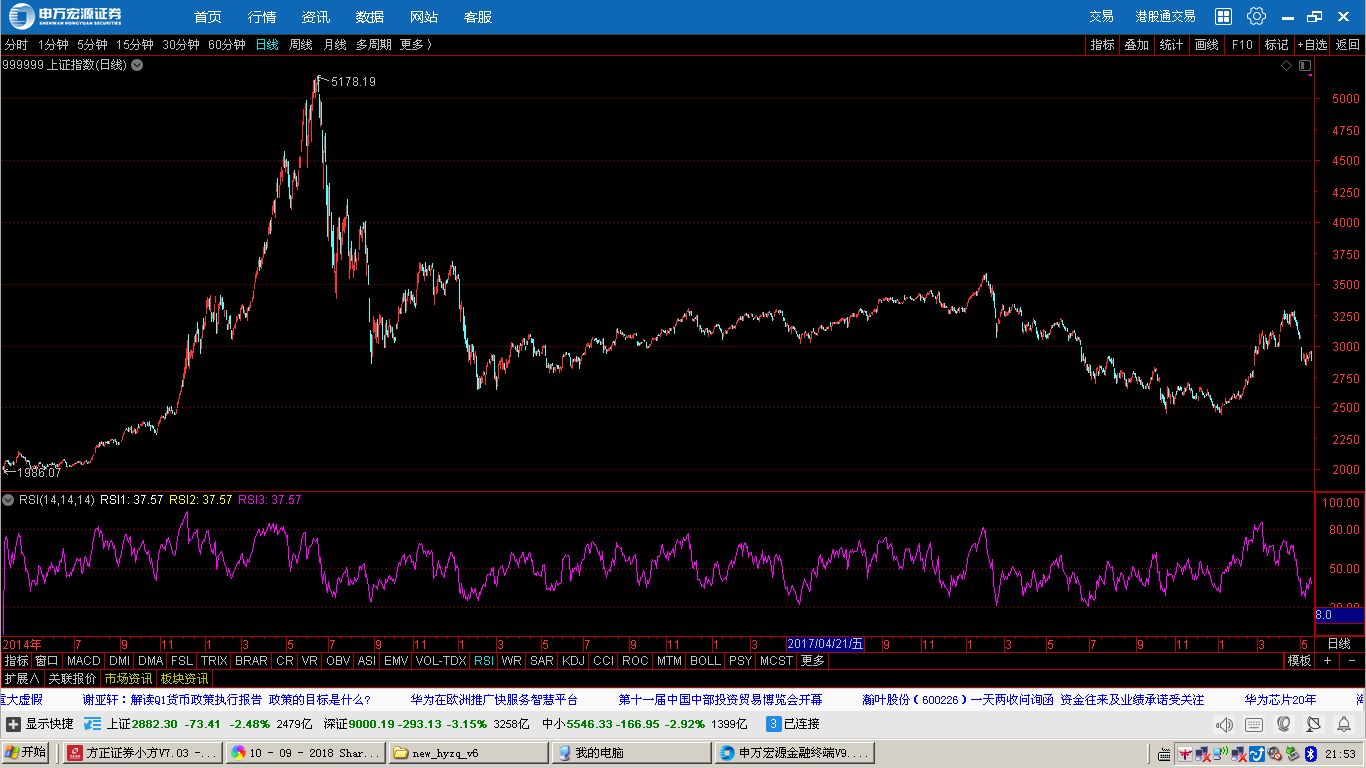Image resolution: width=1366 pixels, height=768 pixels.
Task: Click the Shenwan Hongyuan Securities logo
Action: pos(66,16)
